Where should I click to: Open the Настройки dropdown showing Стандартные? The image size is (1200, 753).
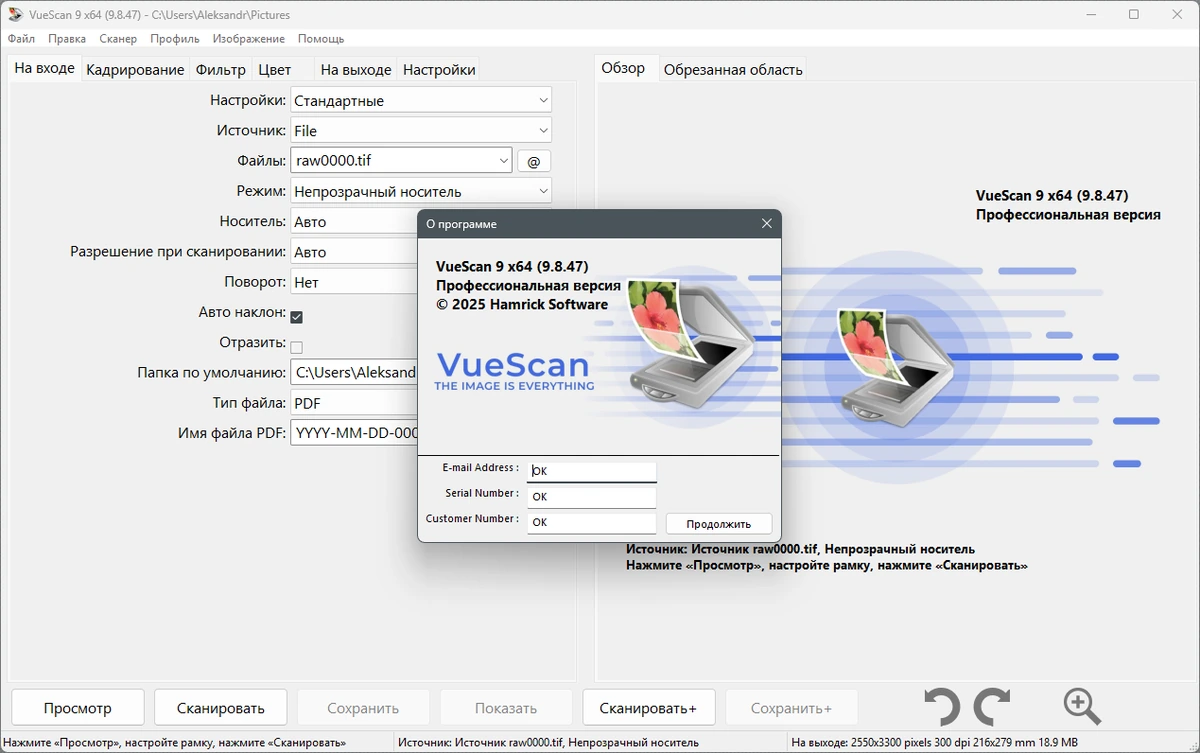(x=421, y=100)
